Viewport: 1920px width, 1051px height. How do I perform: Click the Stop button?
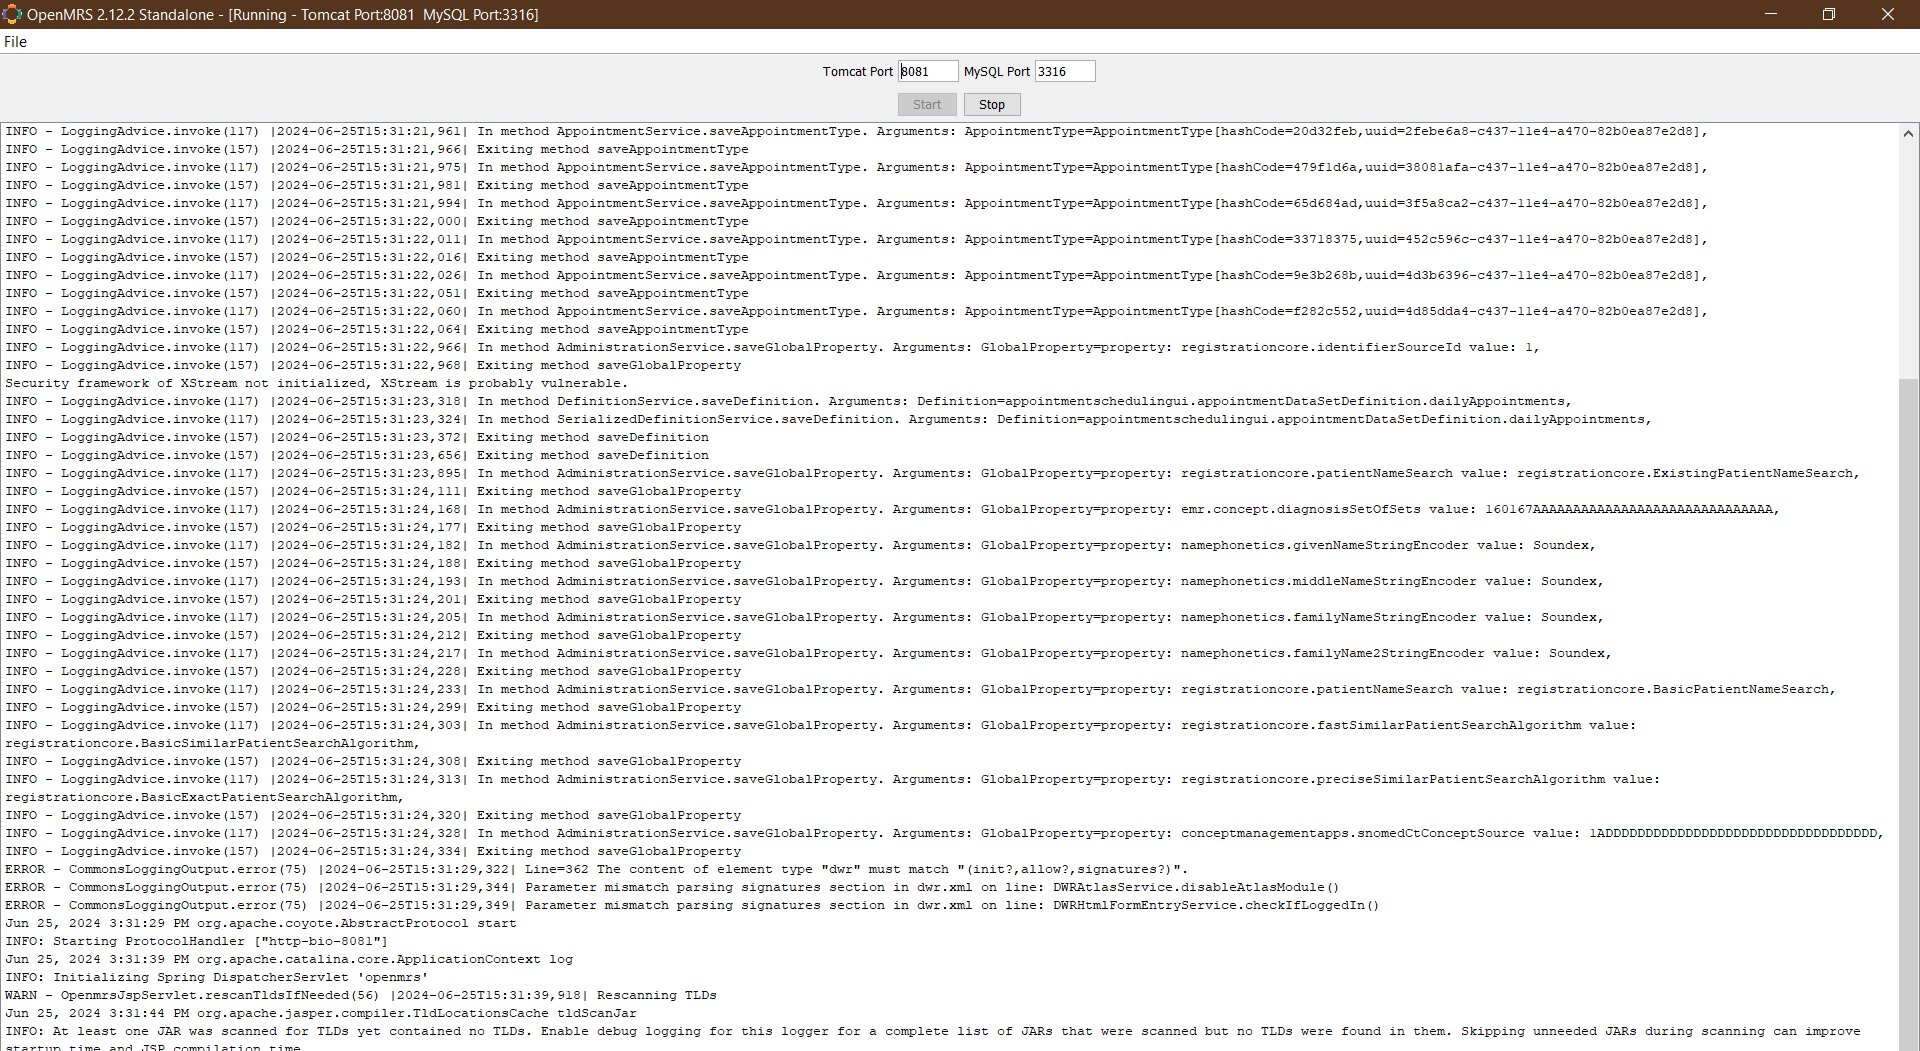coord(992,105)
